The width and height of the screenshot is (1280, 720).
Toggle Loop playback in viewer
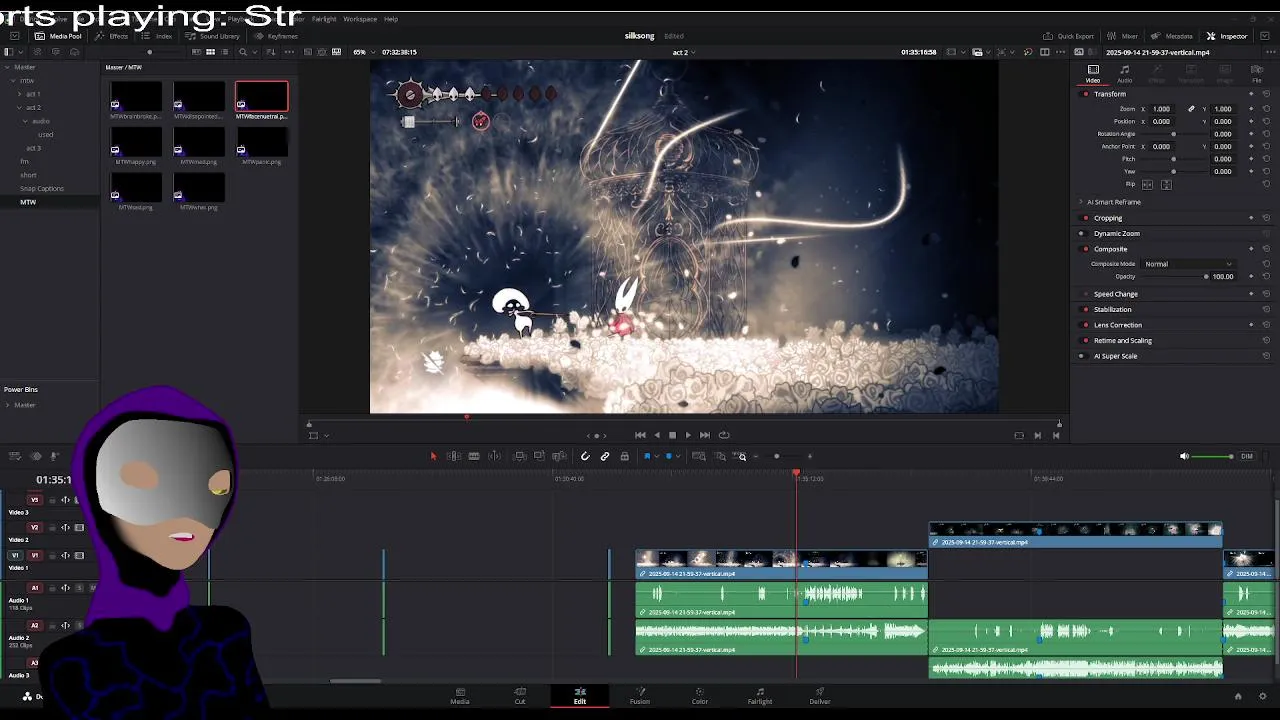pyautogui.click(x=724, y=435)
